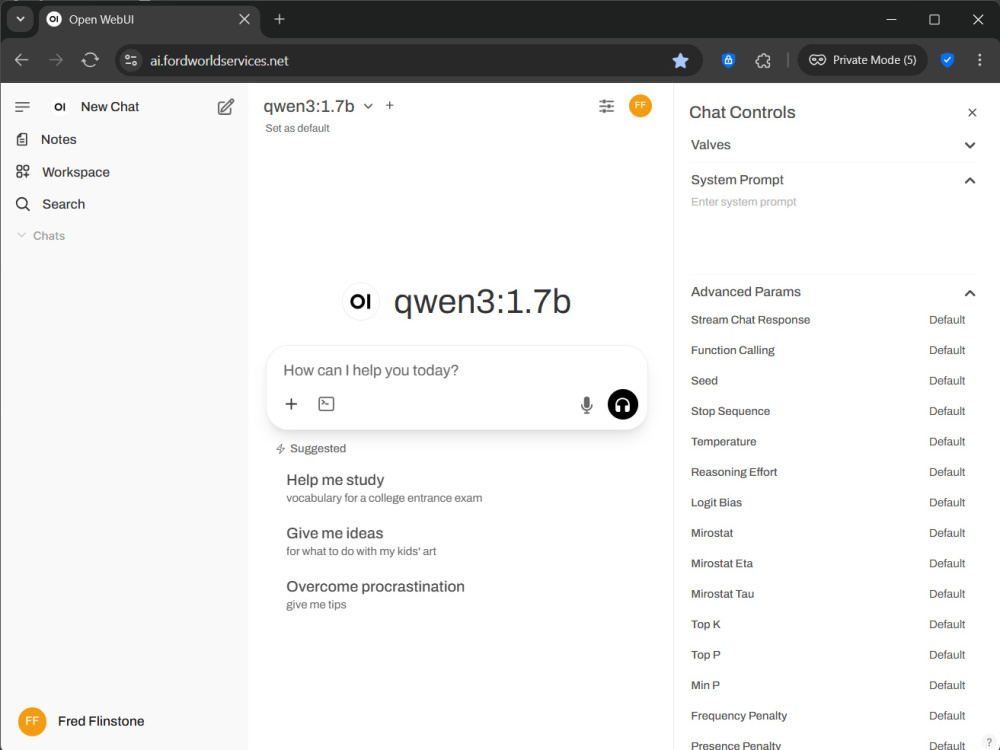Open the browser extensions puzzle icon
The width and height of the screenshot is (1000, 750).
click(x=763, y=61)
